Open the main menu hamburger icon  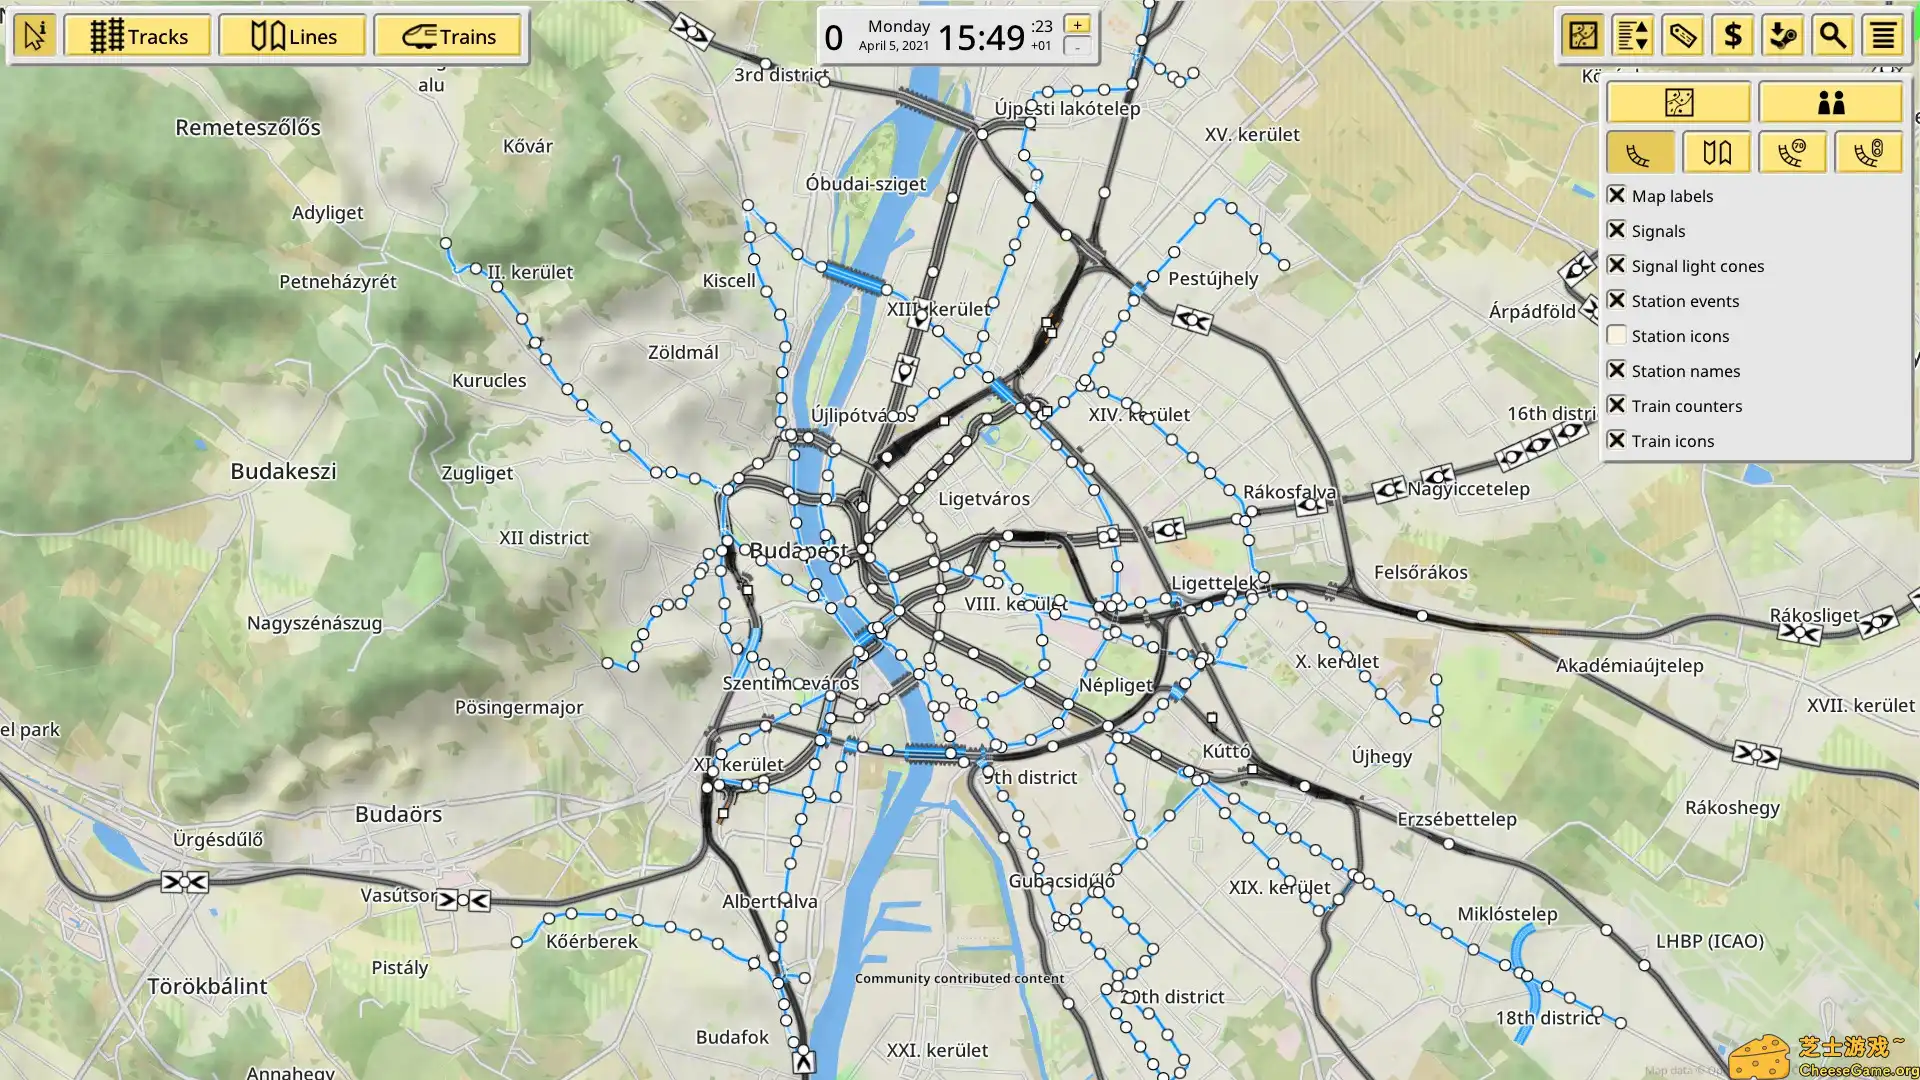[1883, 36]
